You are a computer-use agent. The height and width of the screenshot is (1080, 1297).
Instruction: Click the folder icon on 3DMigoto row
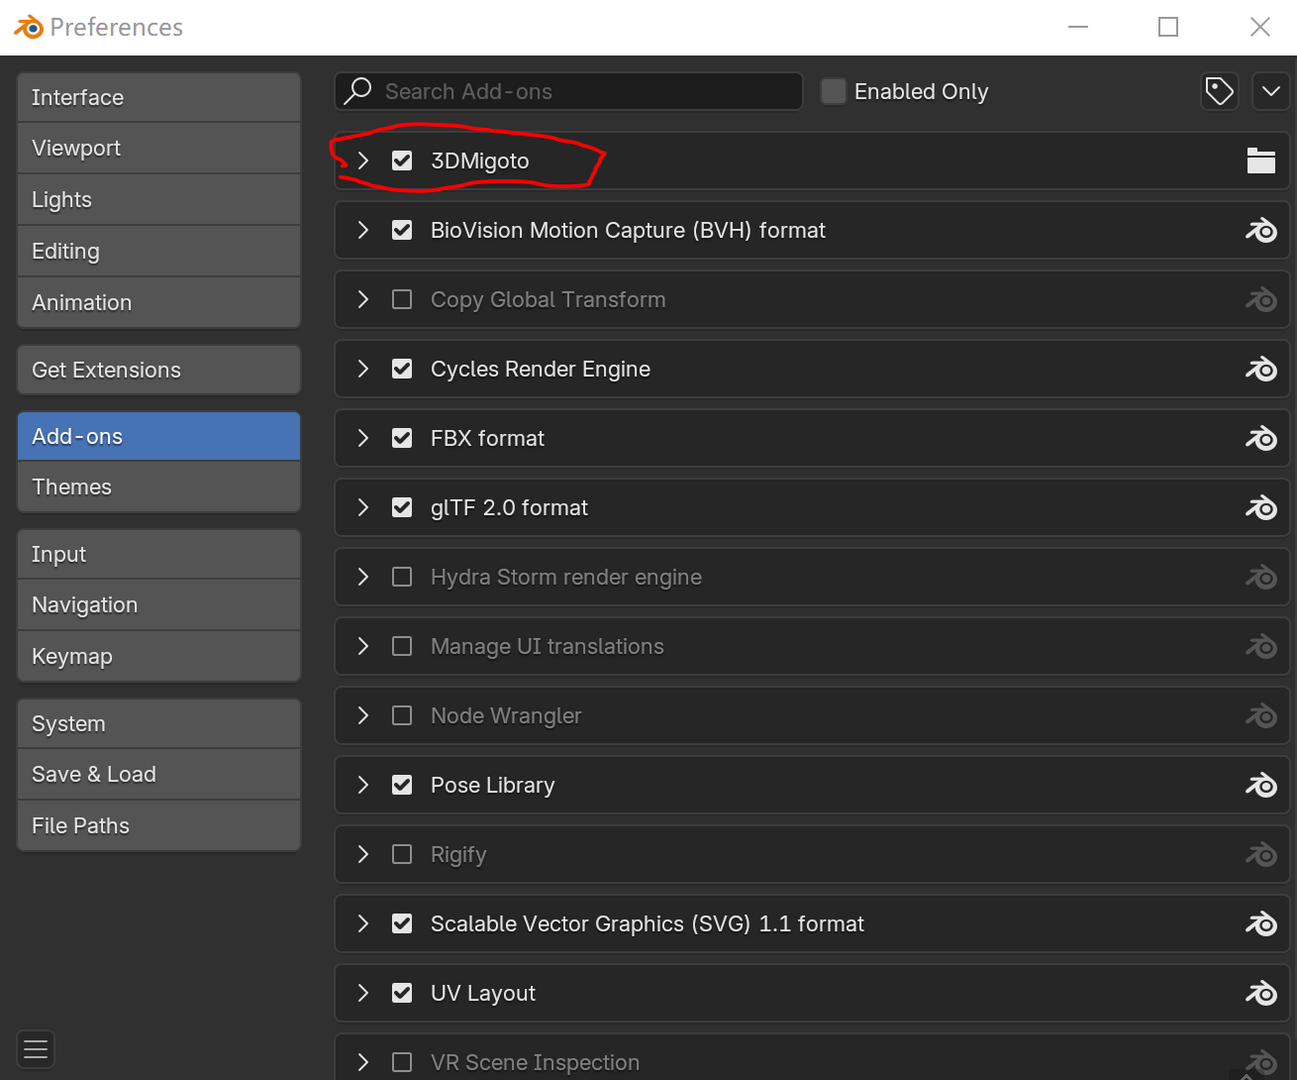coord(1261,160)
